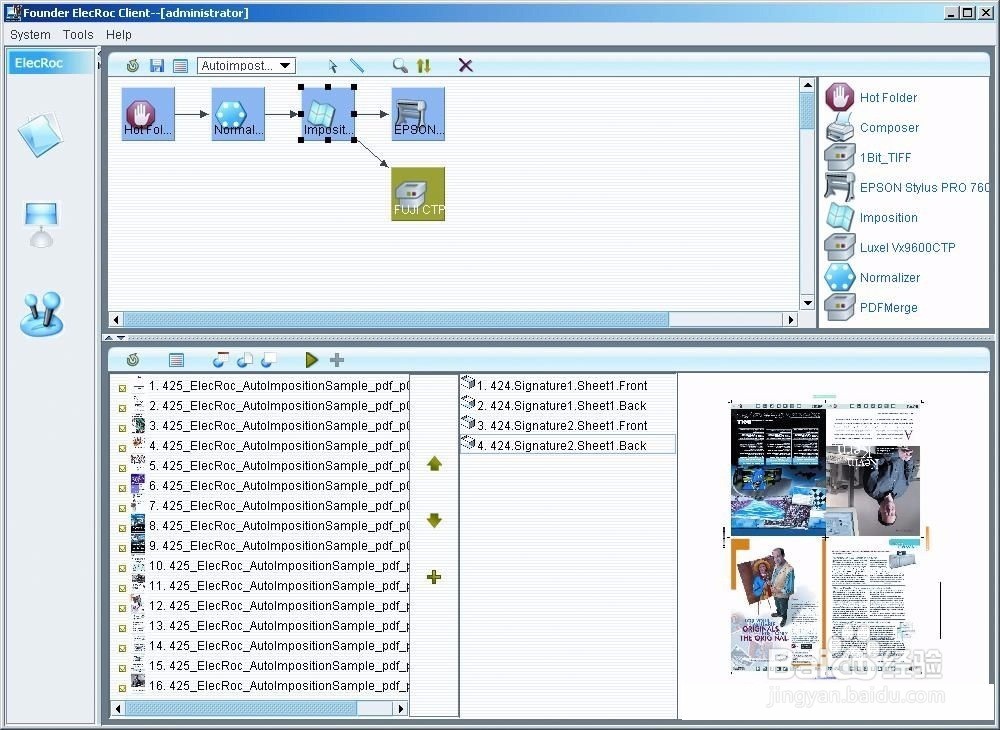This screenshot has height=730, width=1000.
Task: Click canvas horizontal scrollbar right arrow
Action: 791,319
